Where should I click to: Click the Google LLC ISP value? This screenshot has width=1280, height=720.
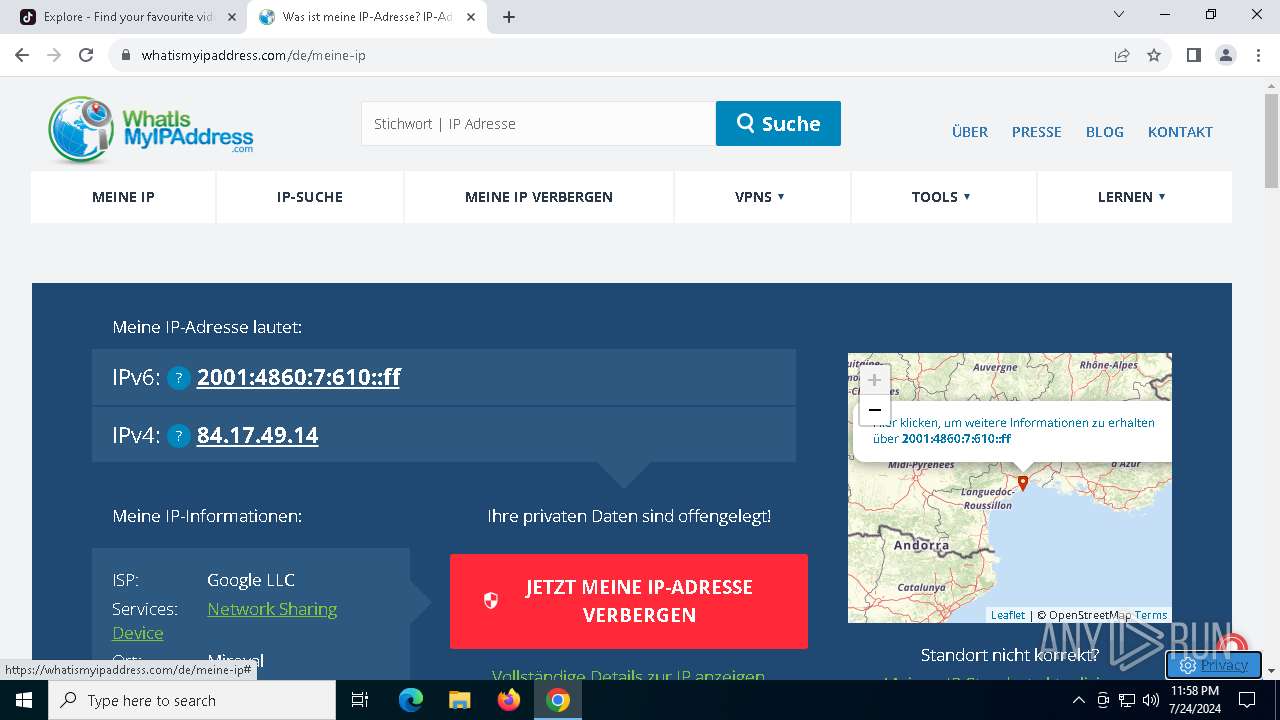[x=251, y=580]
